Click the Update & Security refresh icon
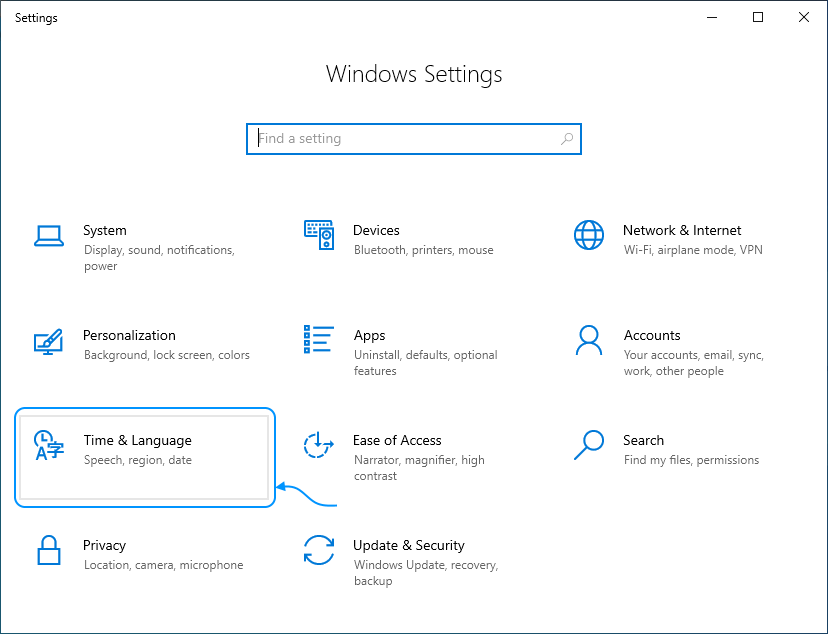828x634 pixels. (x=319, y=550)
